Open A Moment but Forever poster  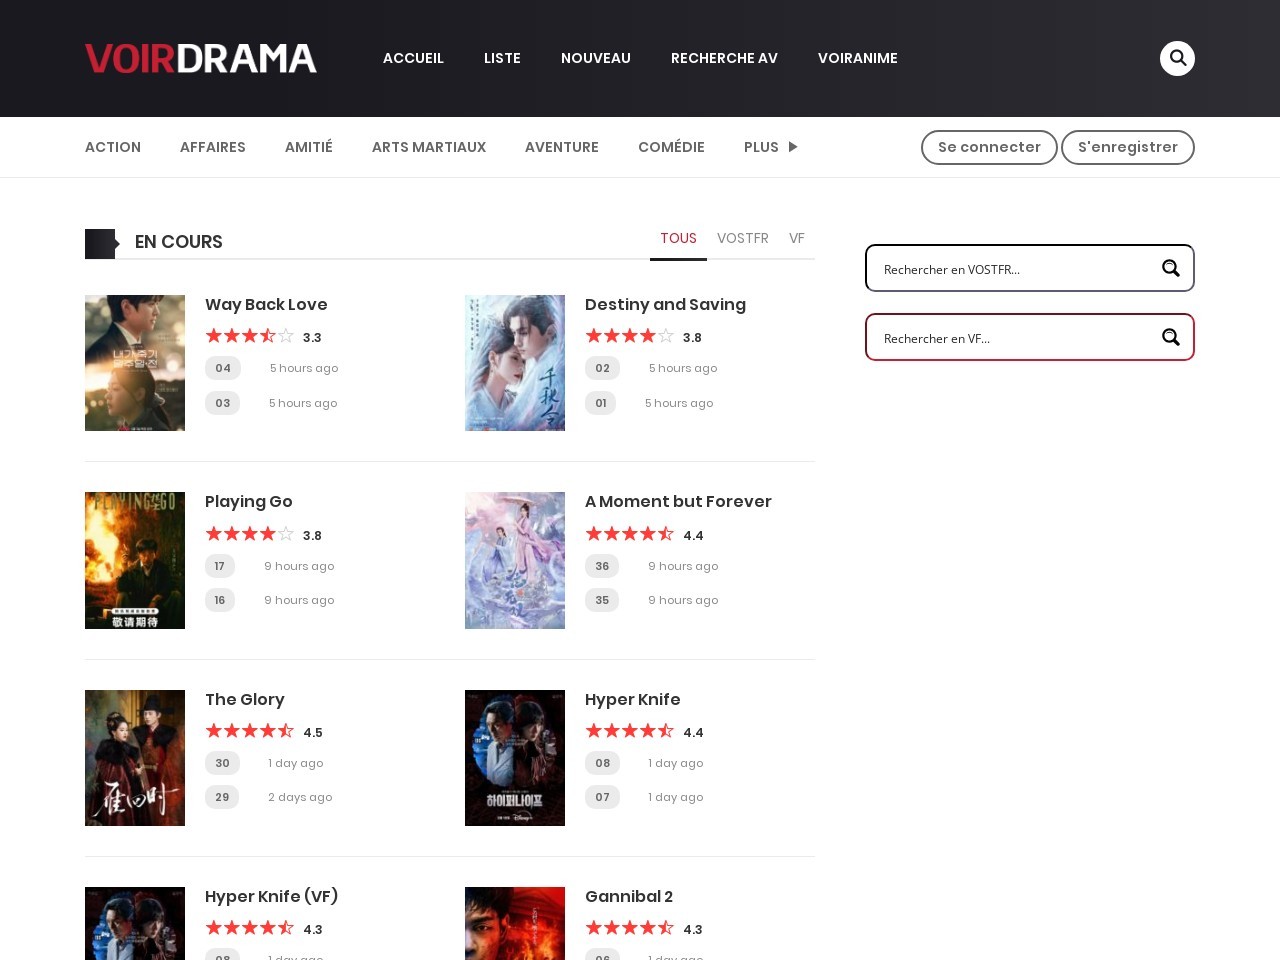[515, 560]
